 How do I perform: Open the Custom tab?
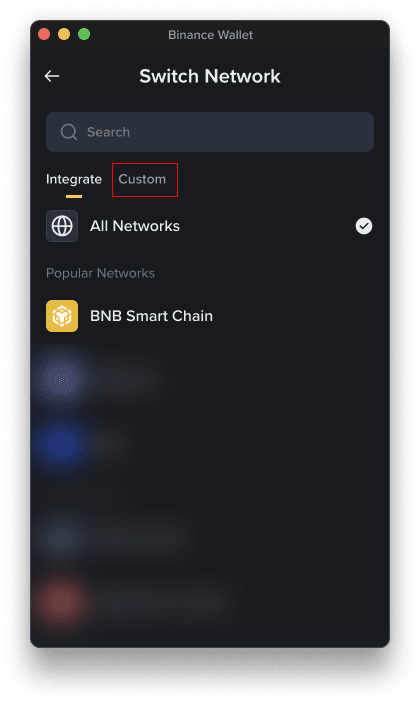[142, 179]
